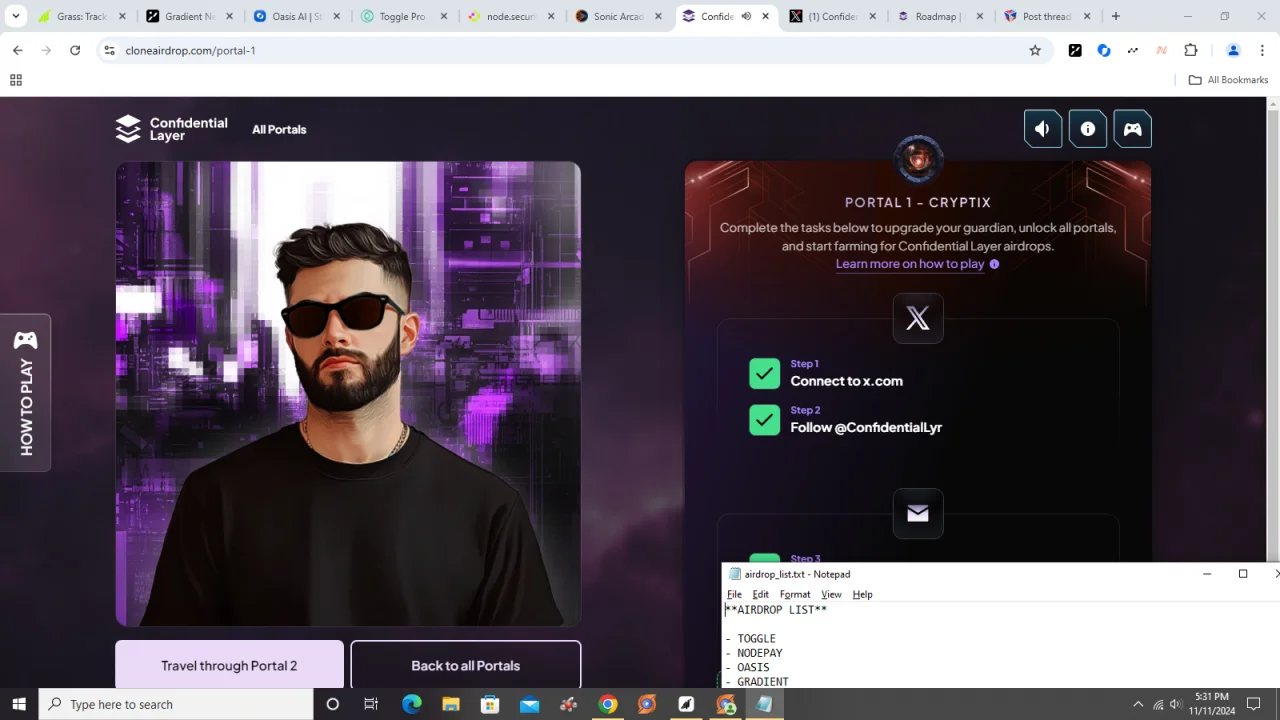Open the notification center
The width and height of the screenshot is (1280, 720).
pyautogui.click(x=1254, y=704)
